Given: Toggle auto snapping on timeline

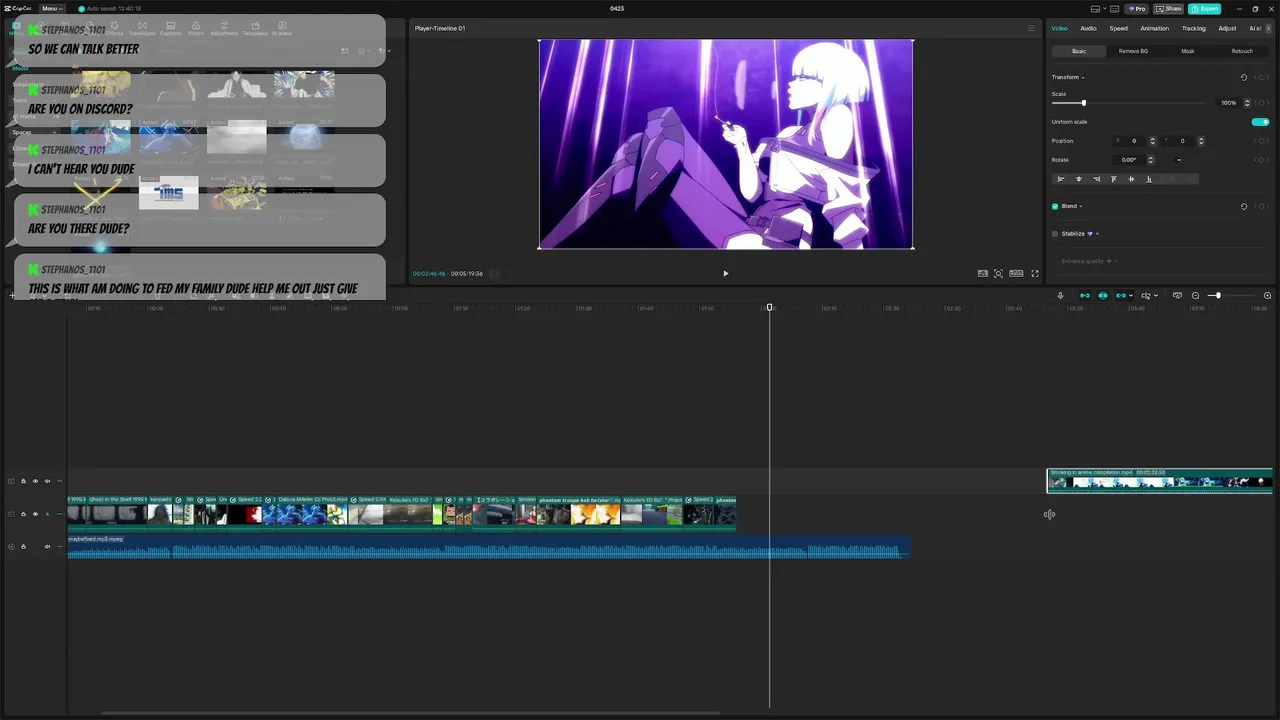Looking at the screenshot, I should [1103, 295].
